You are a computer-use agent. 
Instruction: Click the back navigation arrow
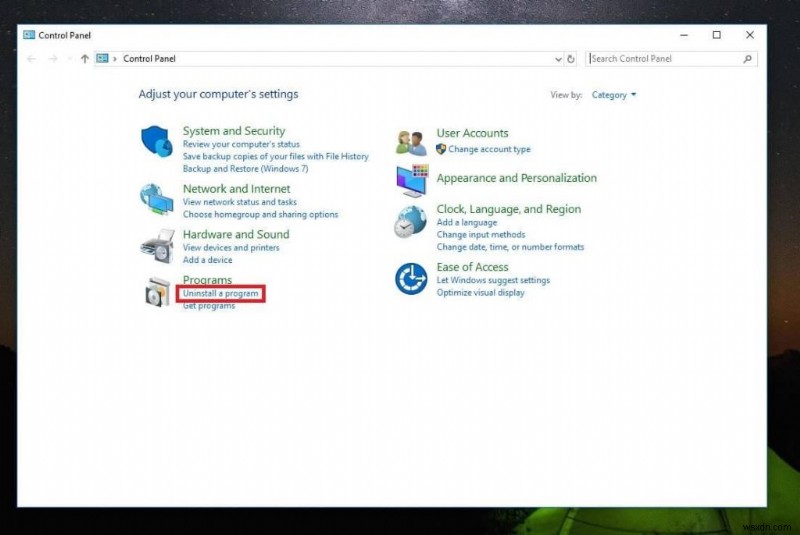[x=32, y=59]
